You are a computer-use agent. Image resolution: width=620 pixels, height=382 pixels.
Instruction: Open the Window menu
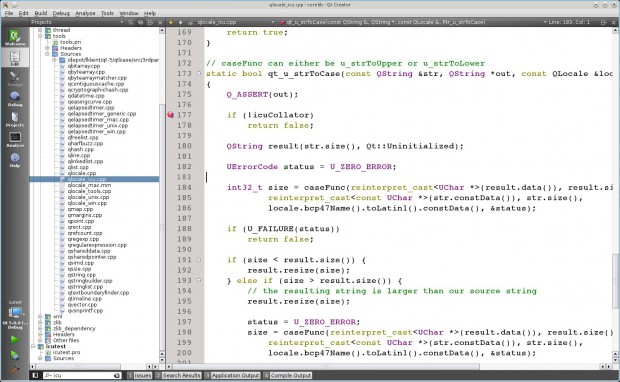tap(129, 13)
